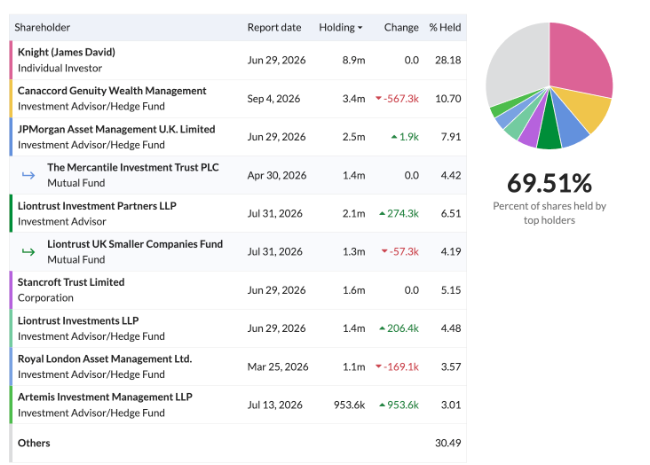This screenshot has width=650, height=465.
Task: Click the 5.15 percent held value
Action: (451, 290)
